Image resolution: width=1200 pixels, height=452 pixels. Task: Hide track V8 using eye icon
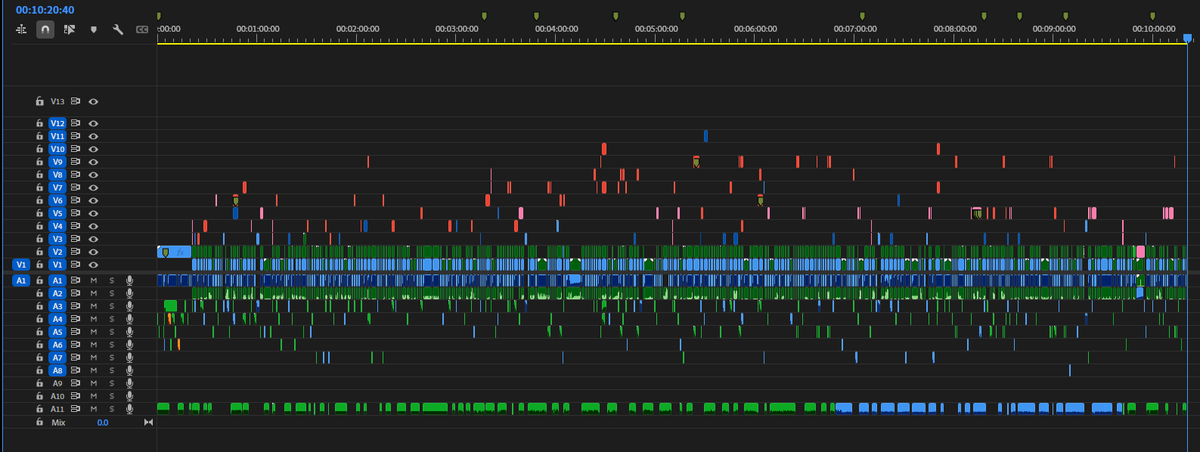[93, 174]
